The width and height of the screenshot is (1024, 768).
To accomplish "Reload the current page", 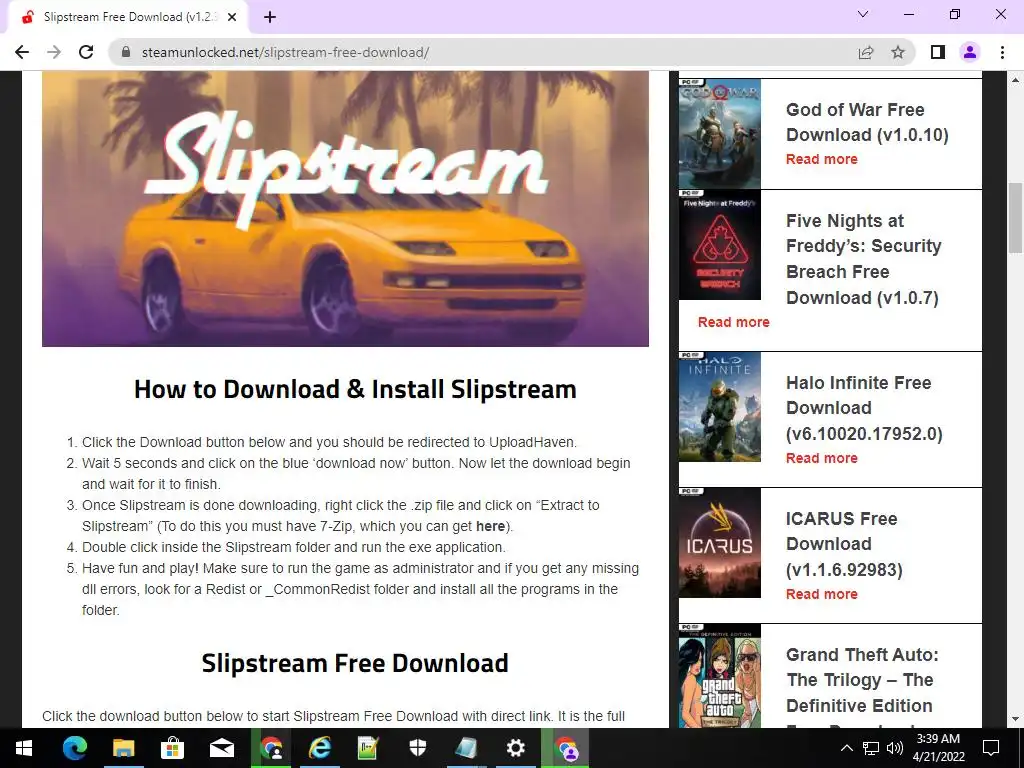I will click(86, 52).
